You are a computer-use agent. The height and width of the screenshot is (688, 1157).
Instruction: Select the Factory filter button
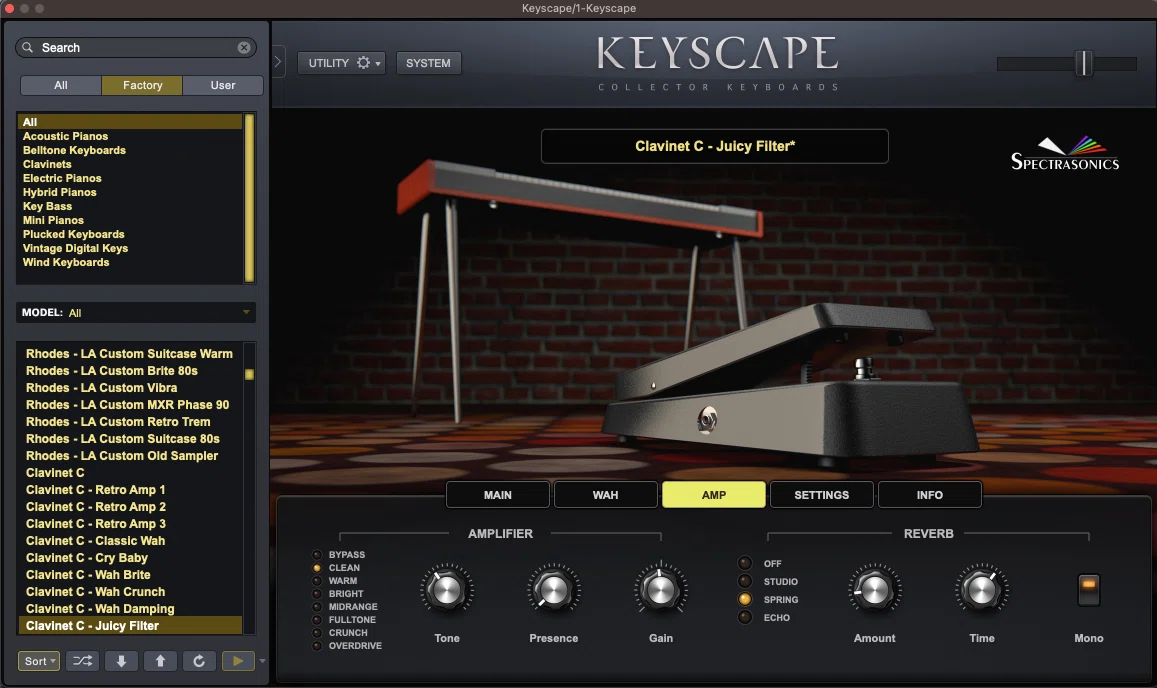142,85
